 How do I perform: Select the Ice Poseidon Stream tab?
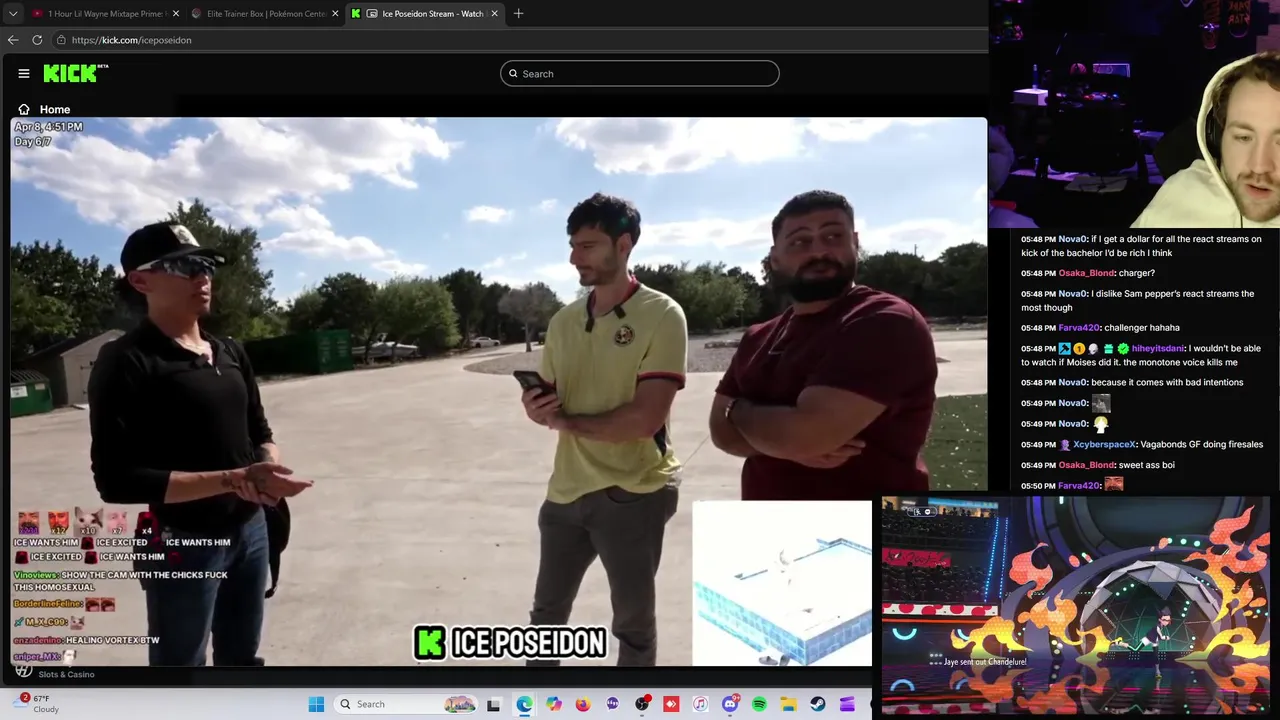click(423, 13)
